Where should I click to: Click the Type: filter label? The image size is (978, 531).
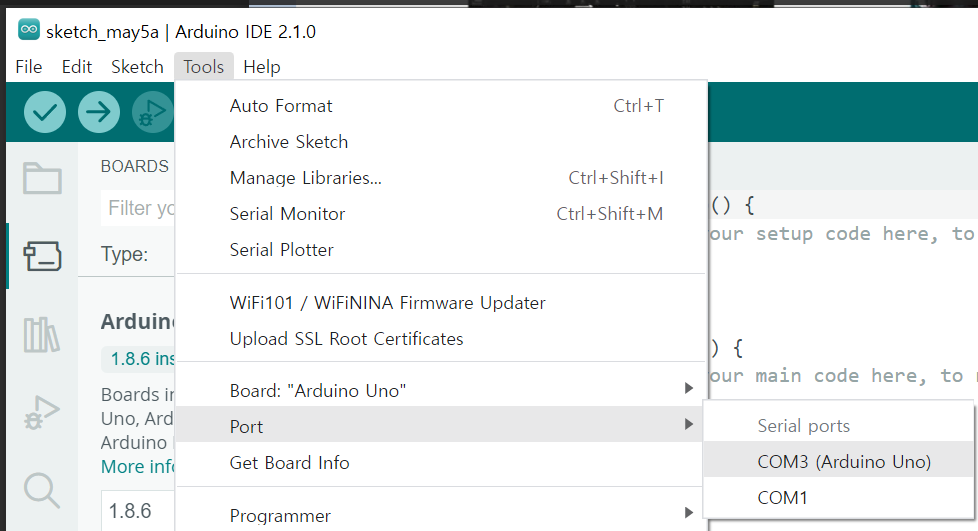(x=125, y=254)
